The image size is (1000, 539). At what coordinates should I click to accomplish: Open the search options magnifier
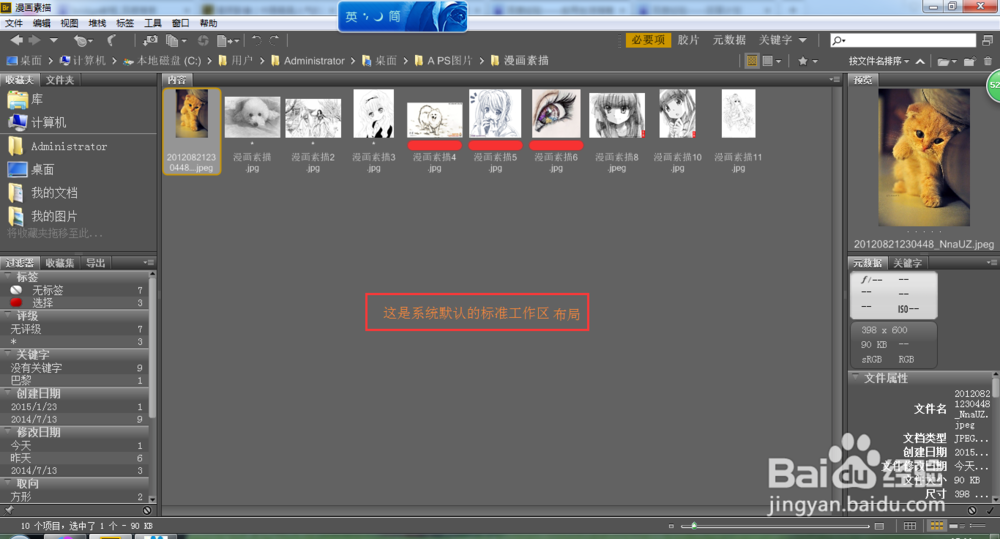pos(839,40)
